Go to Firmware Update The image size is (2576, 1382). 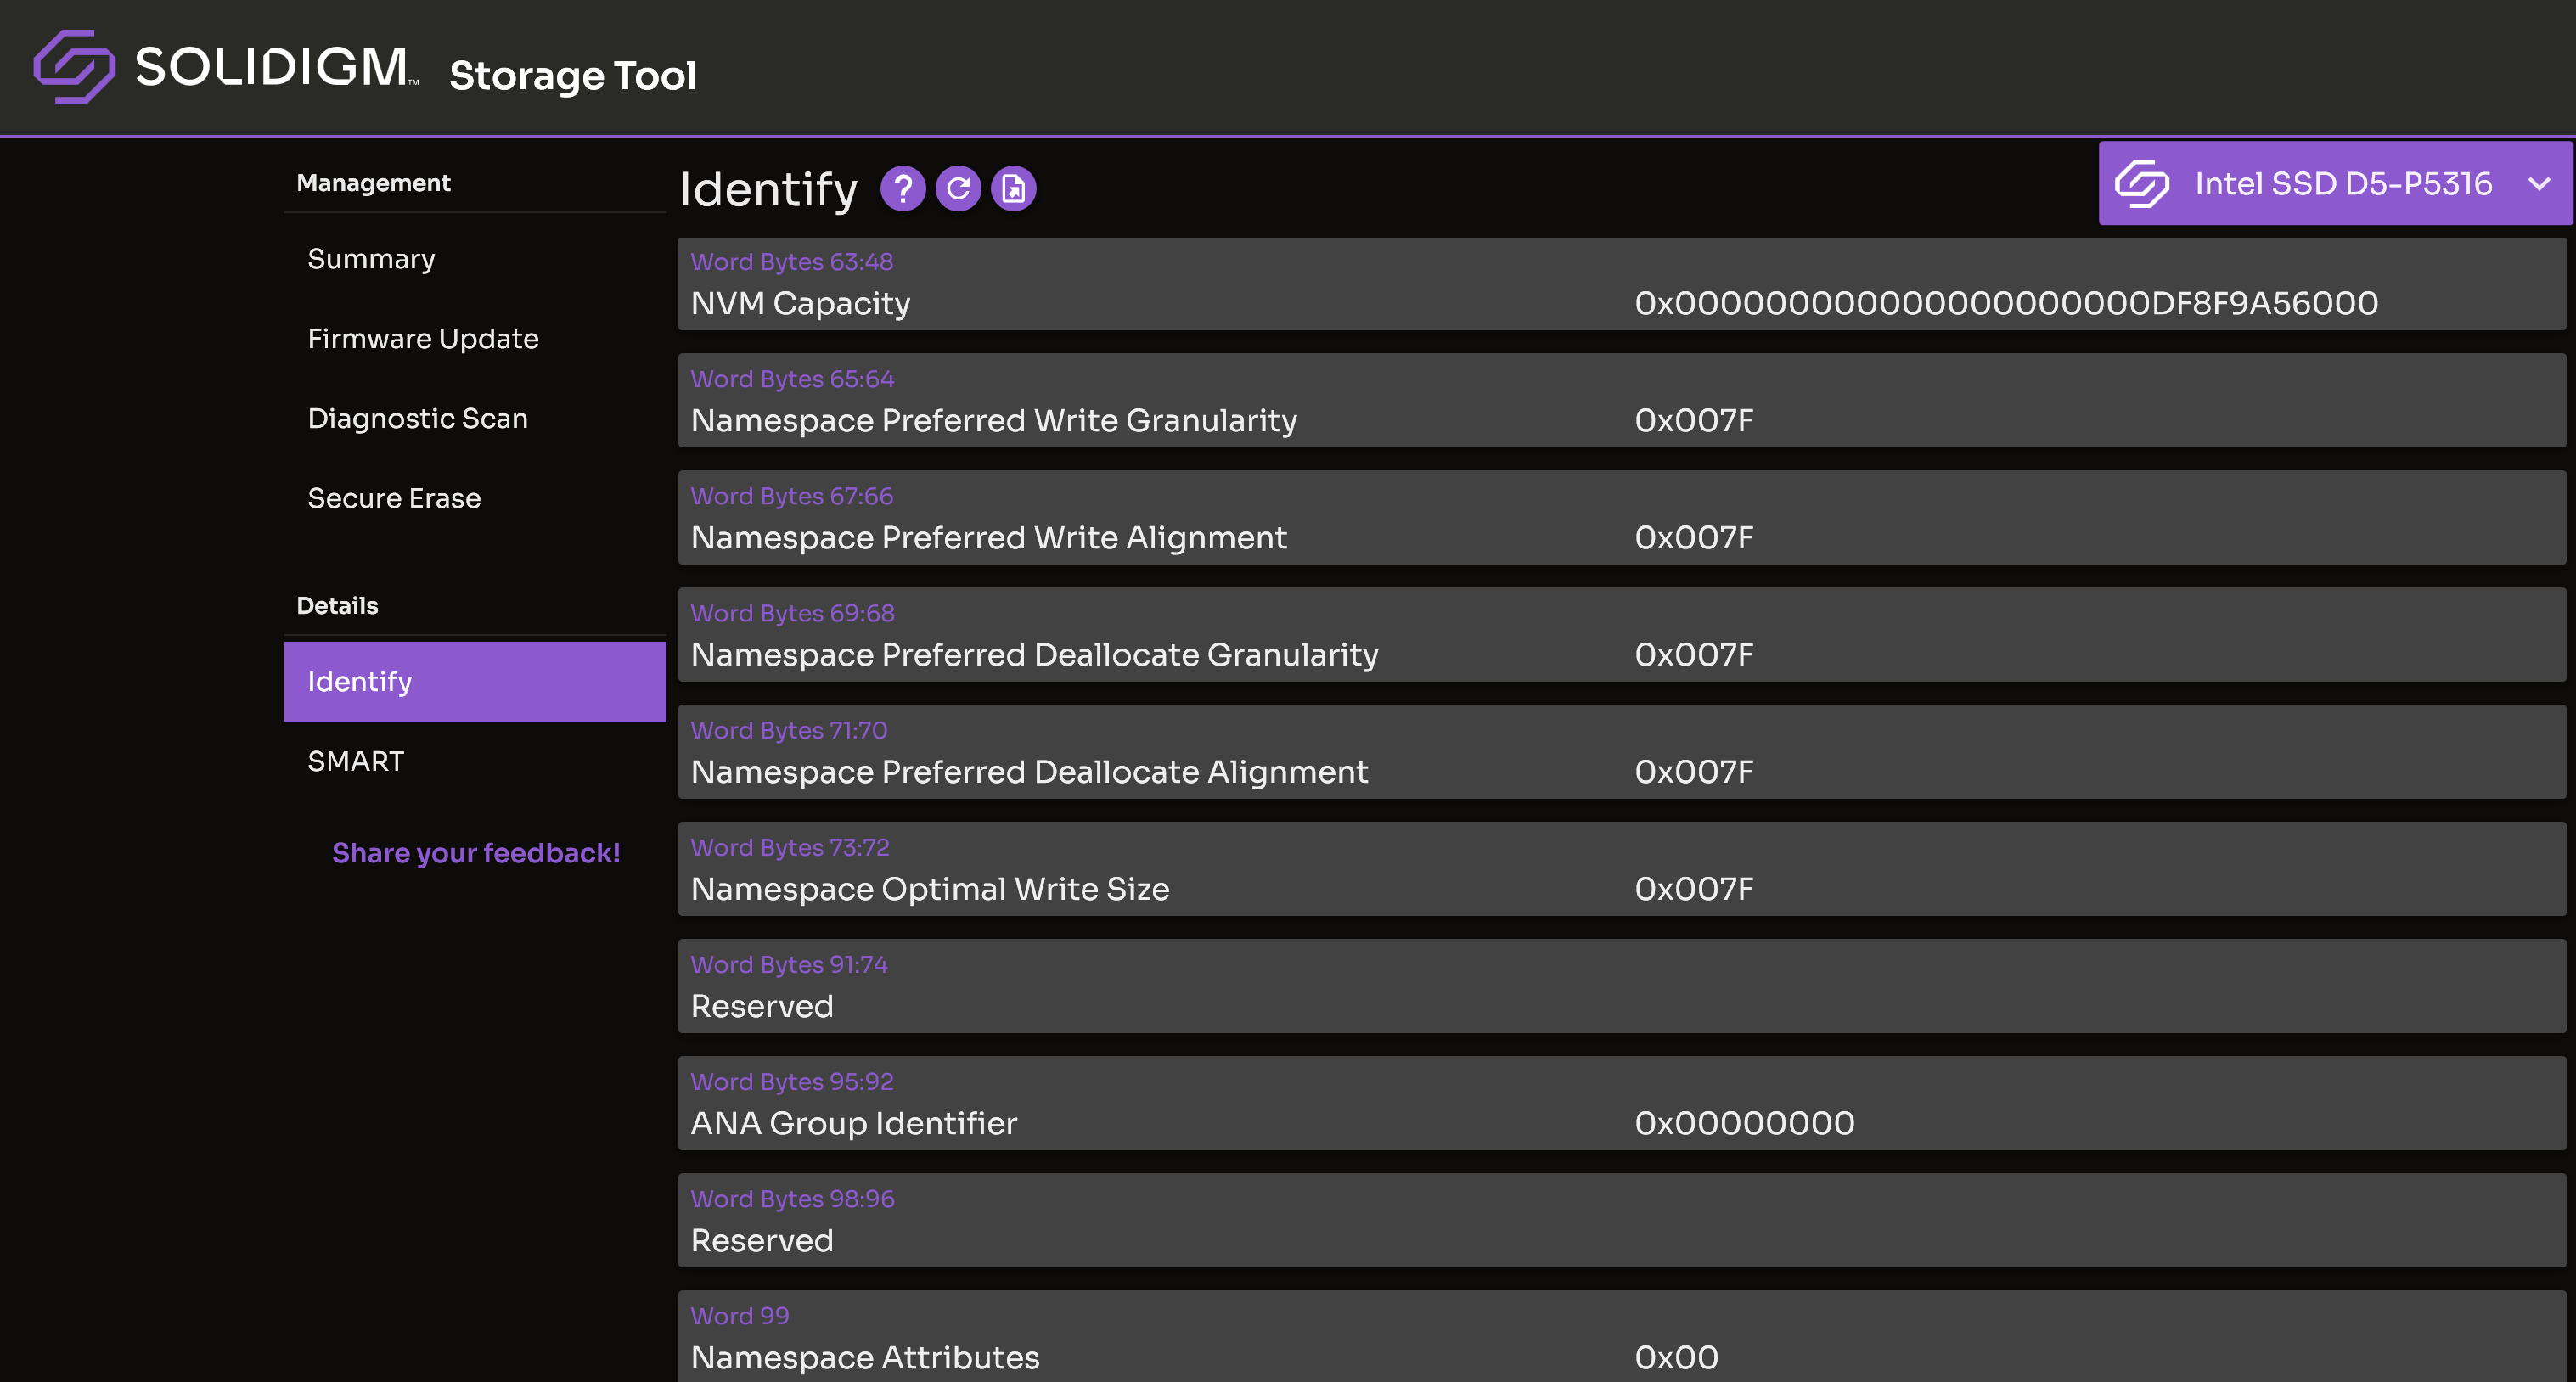click(423, 339)
